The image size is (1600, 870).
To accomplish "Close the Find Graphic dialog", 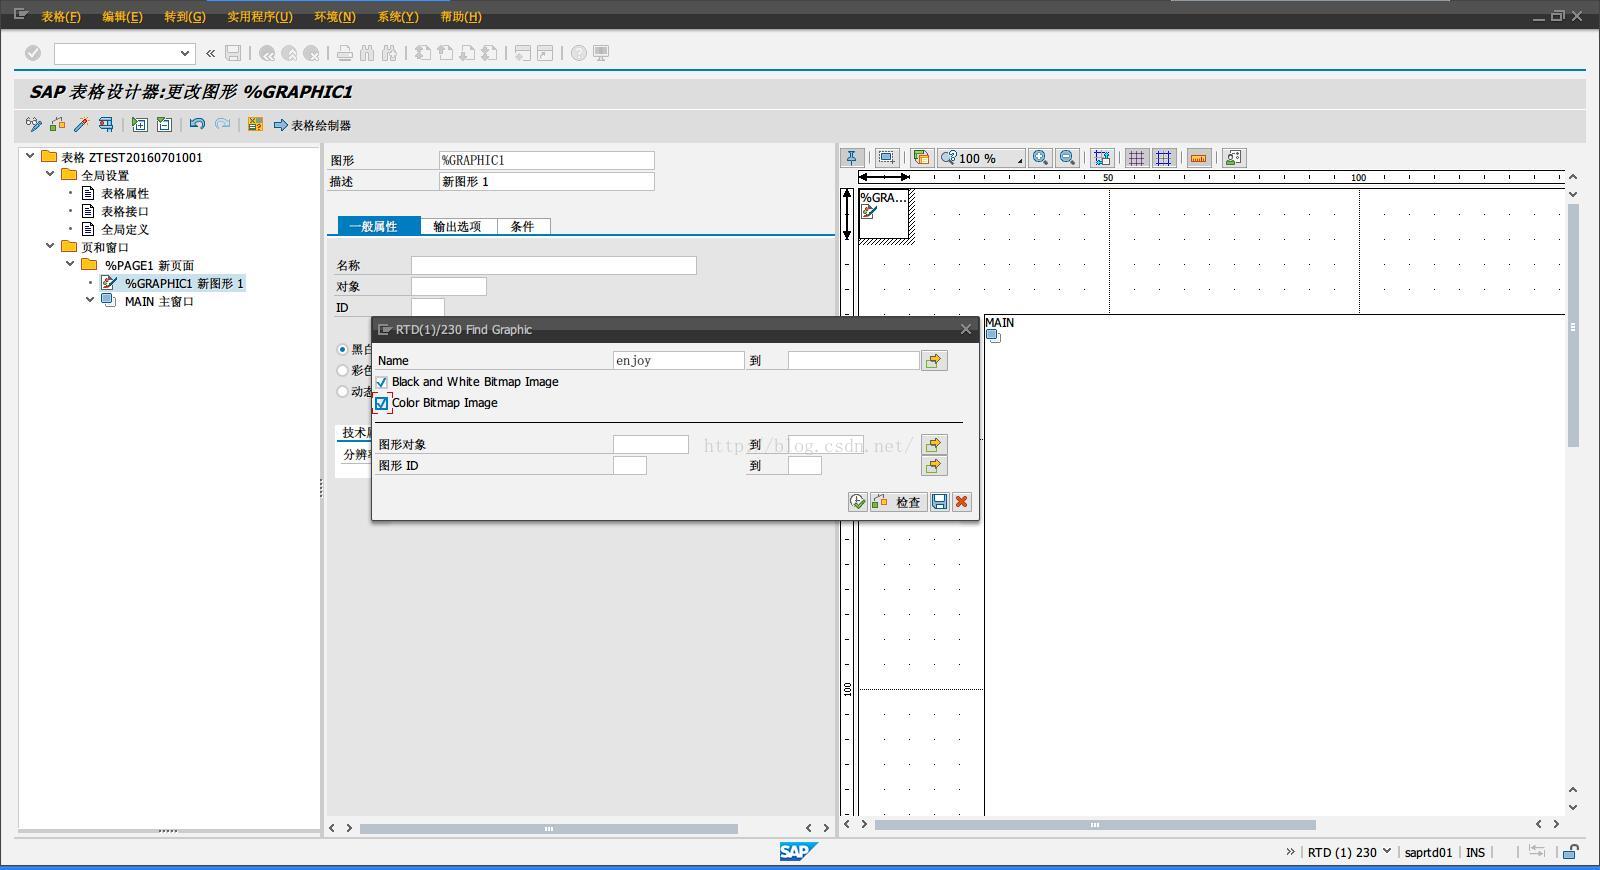I will click(x=965, y=329).
